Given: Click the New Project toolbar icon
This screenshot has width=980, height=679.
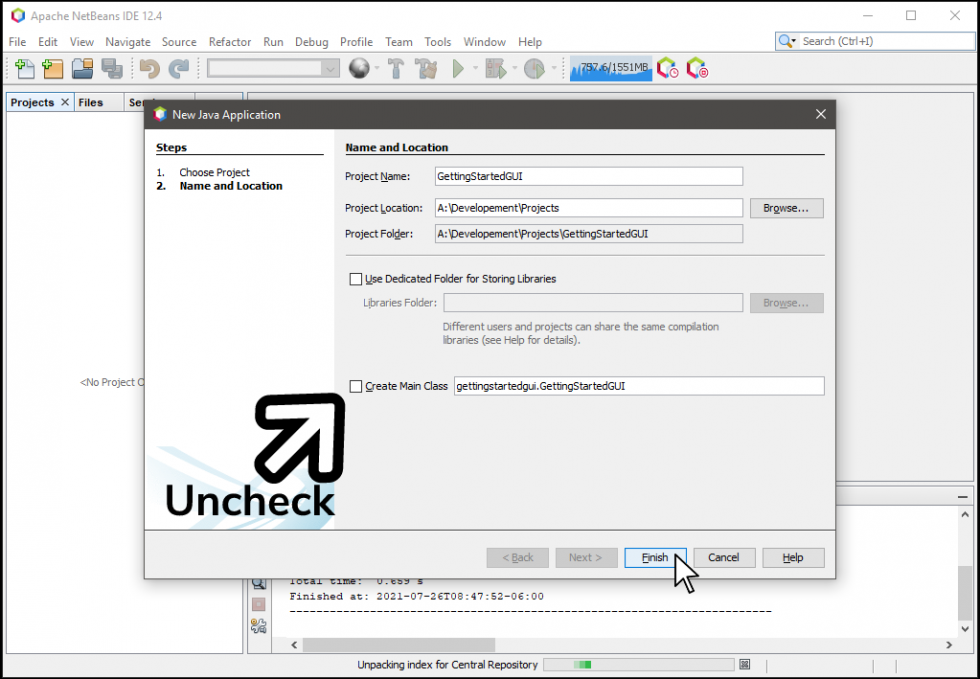Looking at the screenshot, I should [x=51, y=68].
